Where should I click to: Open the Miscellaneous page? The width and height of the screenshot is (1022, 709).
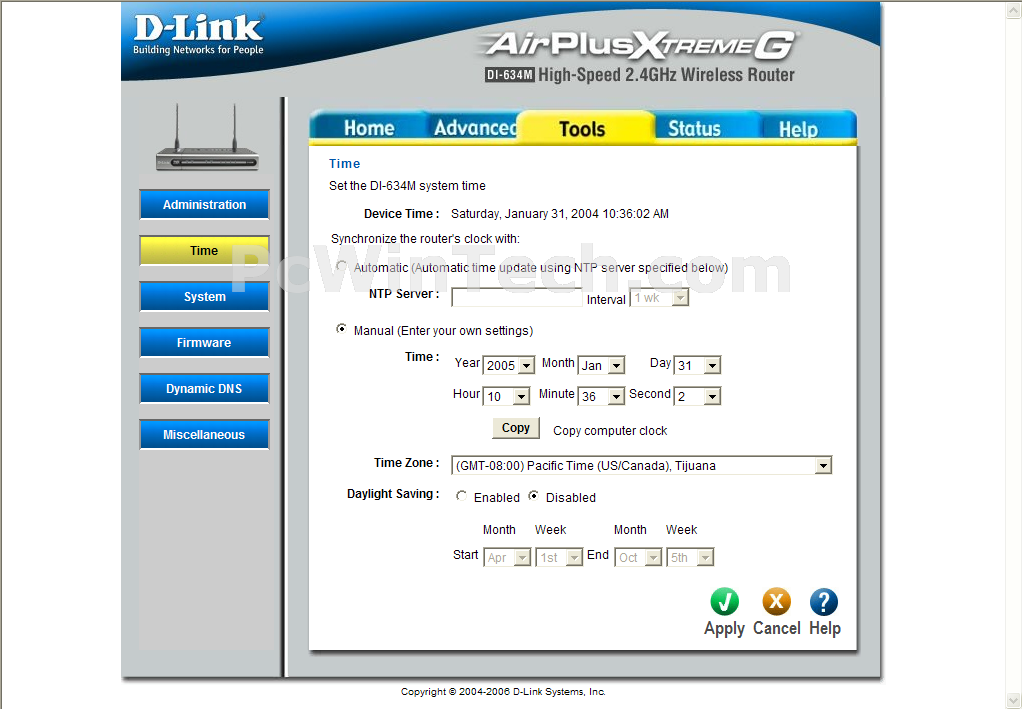204,435
